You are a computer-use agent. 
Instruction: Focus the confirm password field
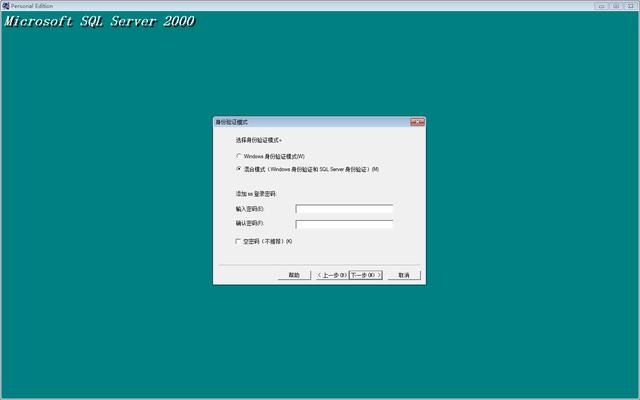pyautogui.click(x=344, y=224)
